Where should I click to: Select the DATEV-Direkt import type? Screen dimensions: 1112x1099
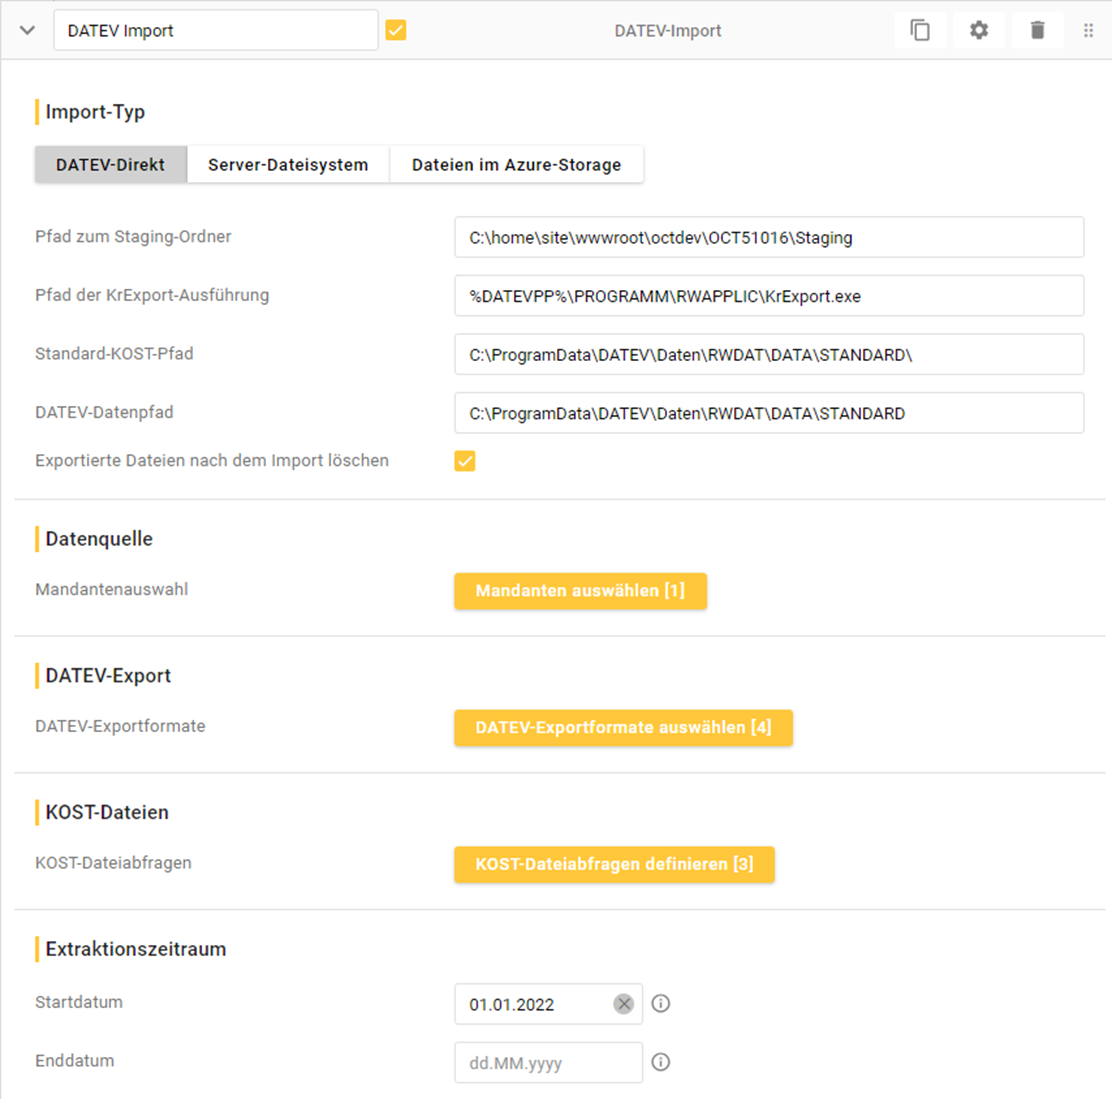click(110, 165)
